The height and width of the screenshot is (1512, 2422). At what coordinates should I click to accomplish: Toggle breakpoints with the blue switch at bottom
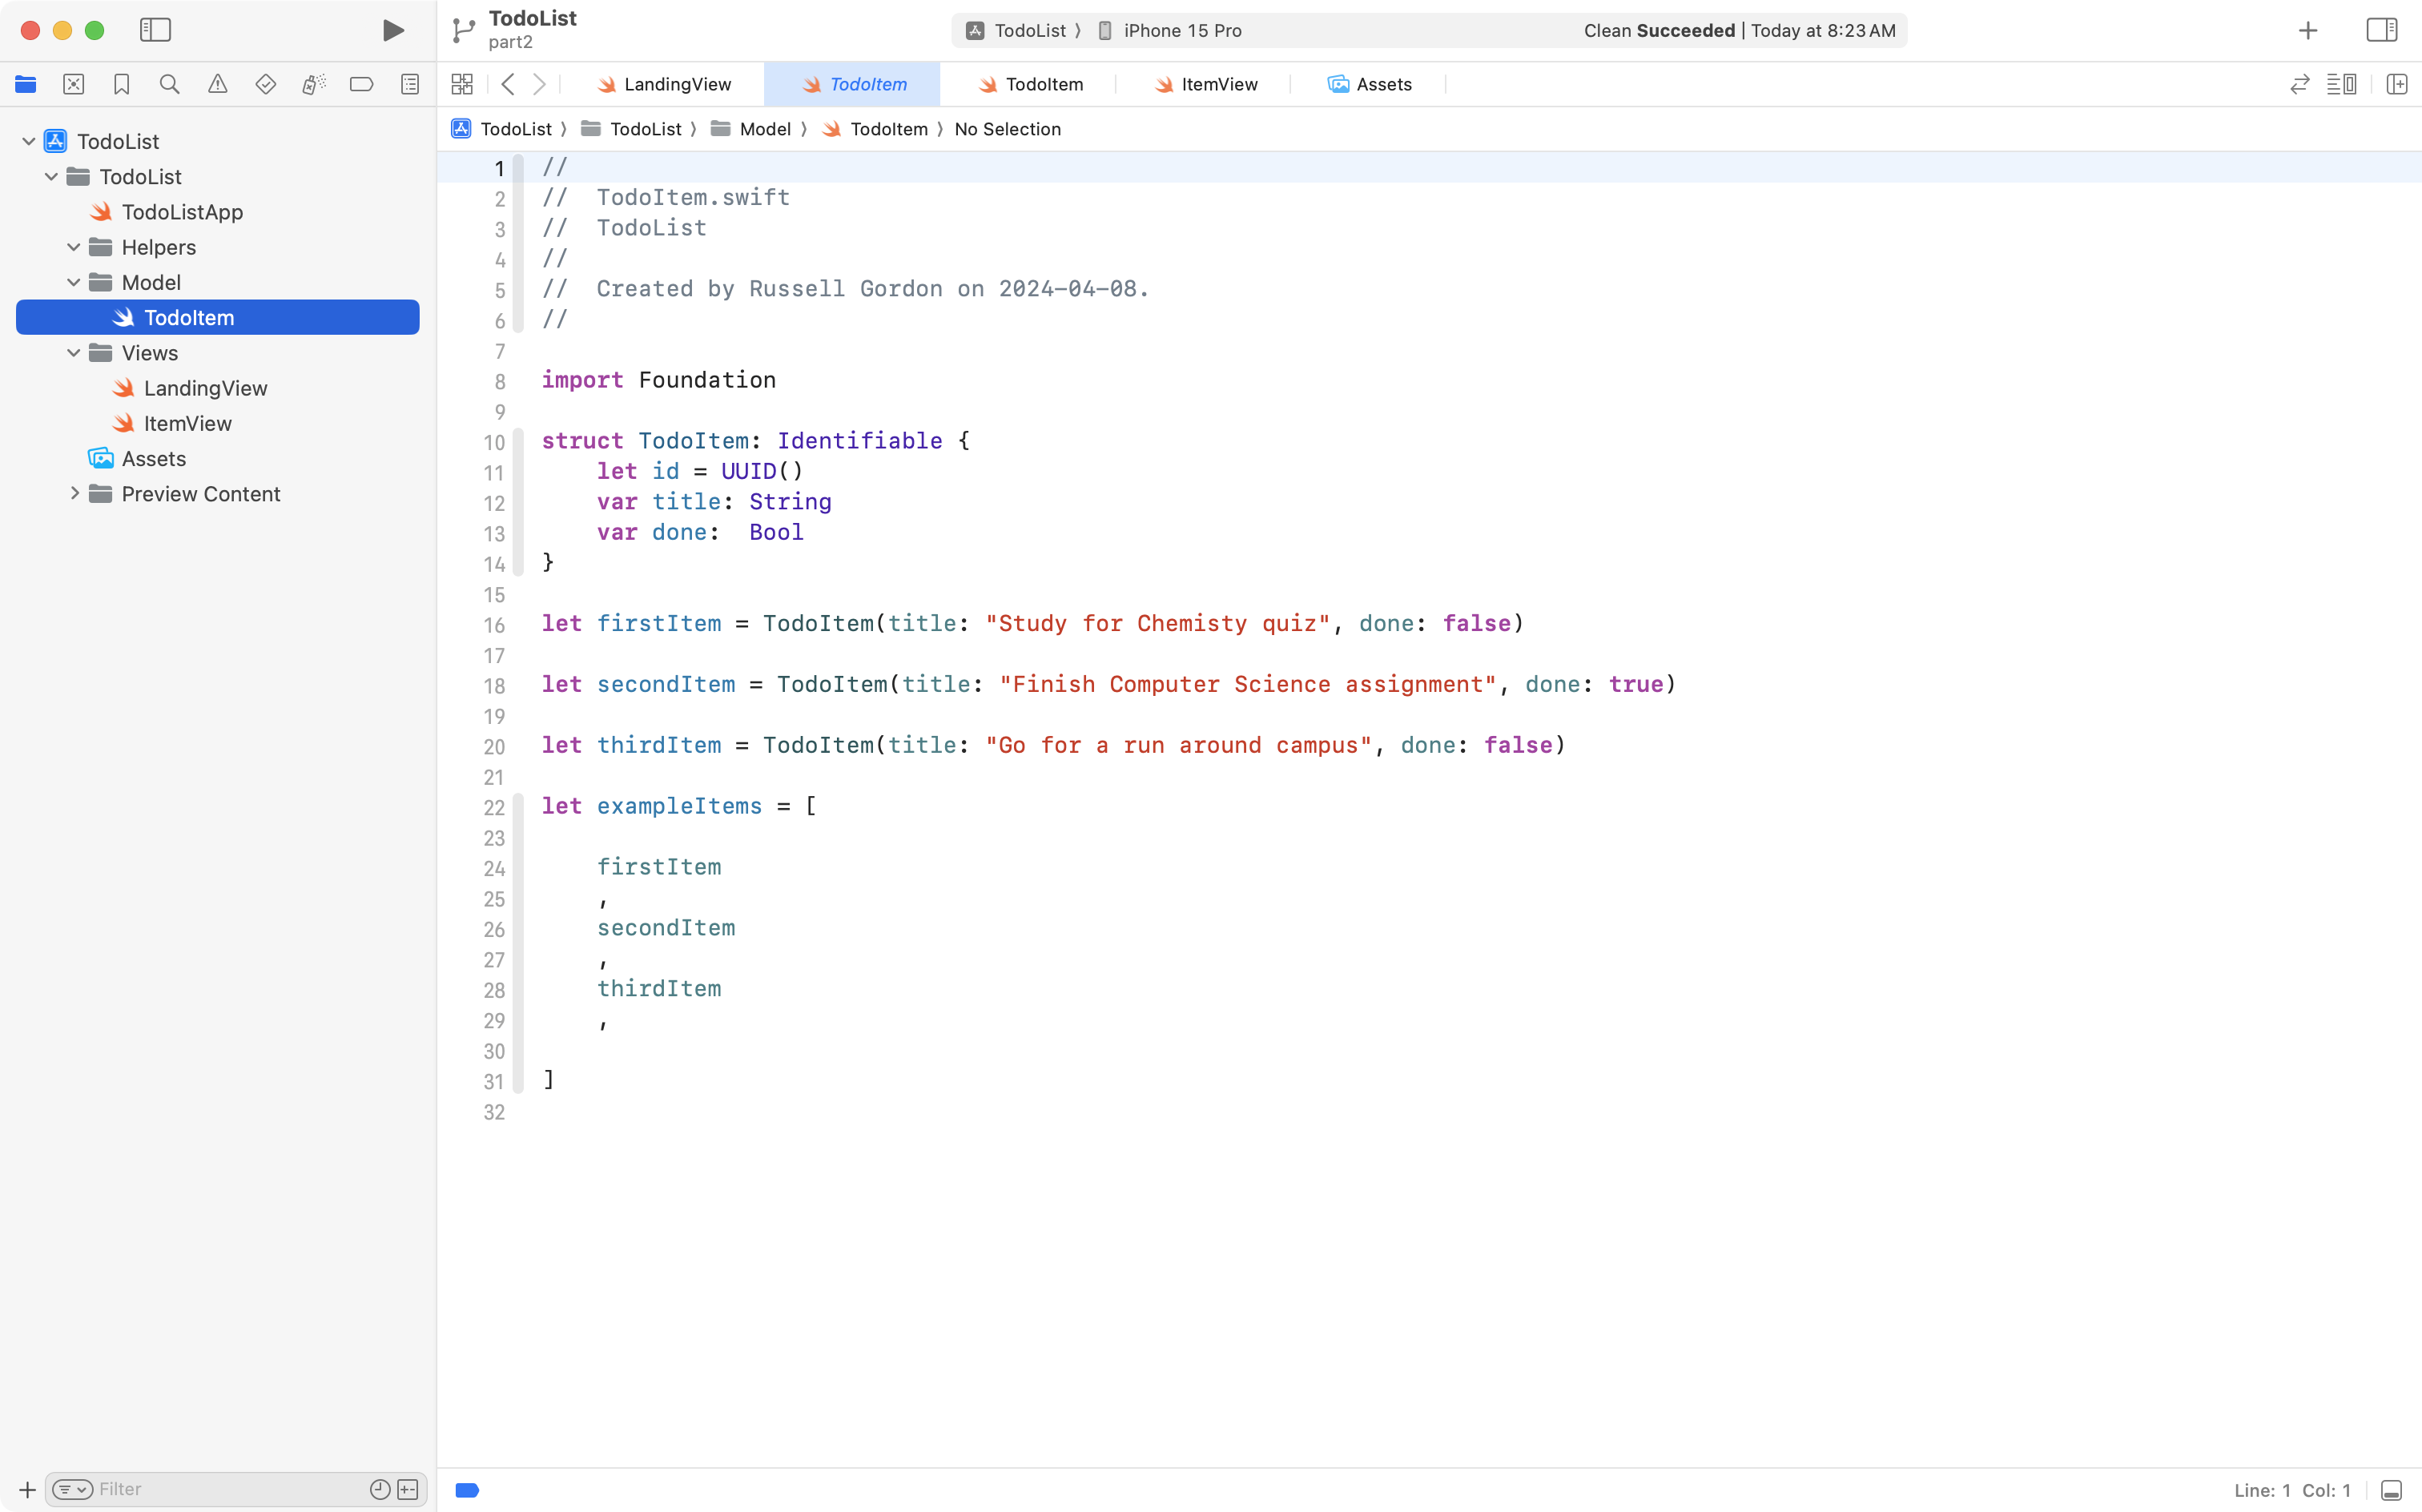tap(466, 1489)
